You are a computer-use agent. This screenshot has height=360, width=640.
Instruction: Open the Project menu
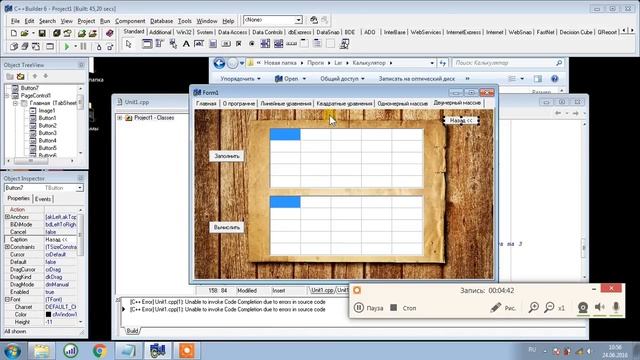tap(86, 21)
